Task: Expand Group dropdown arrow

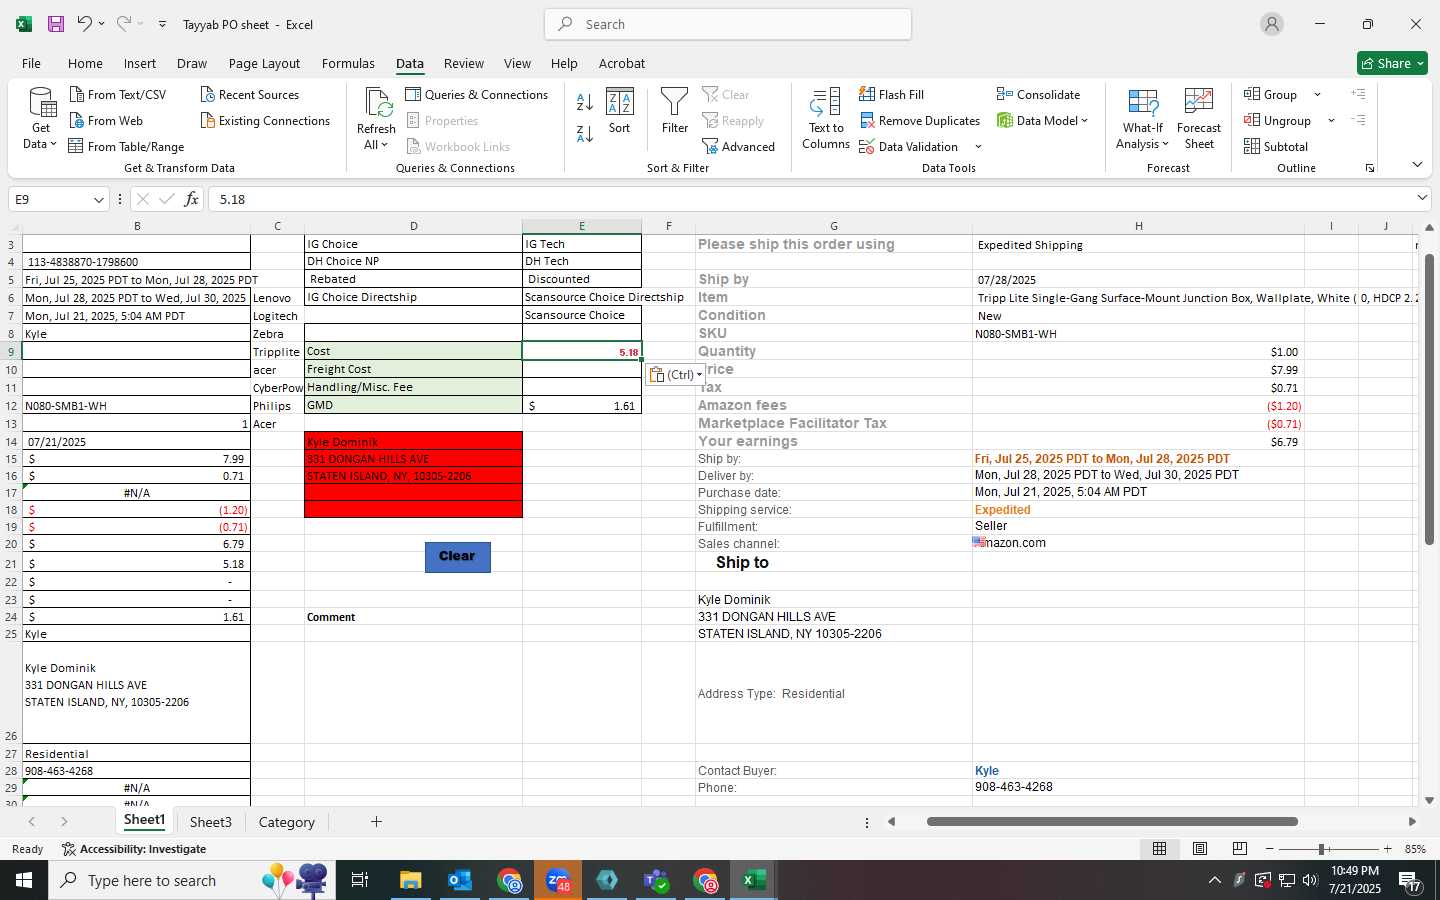Action: (x=1317, y=95)
